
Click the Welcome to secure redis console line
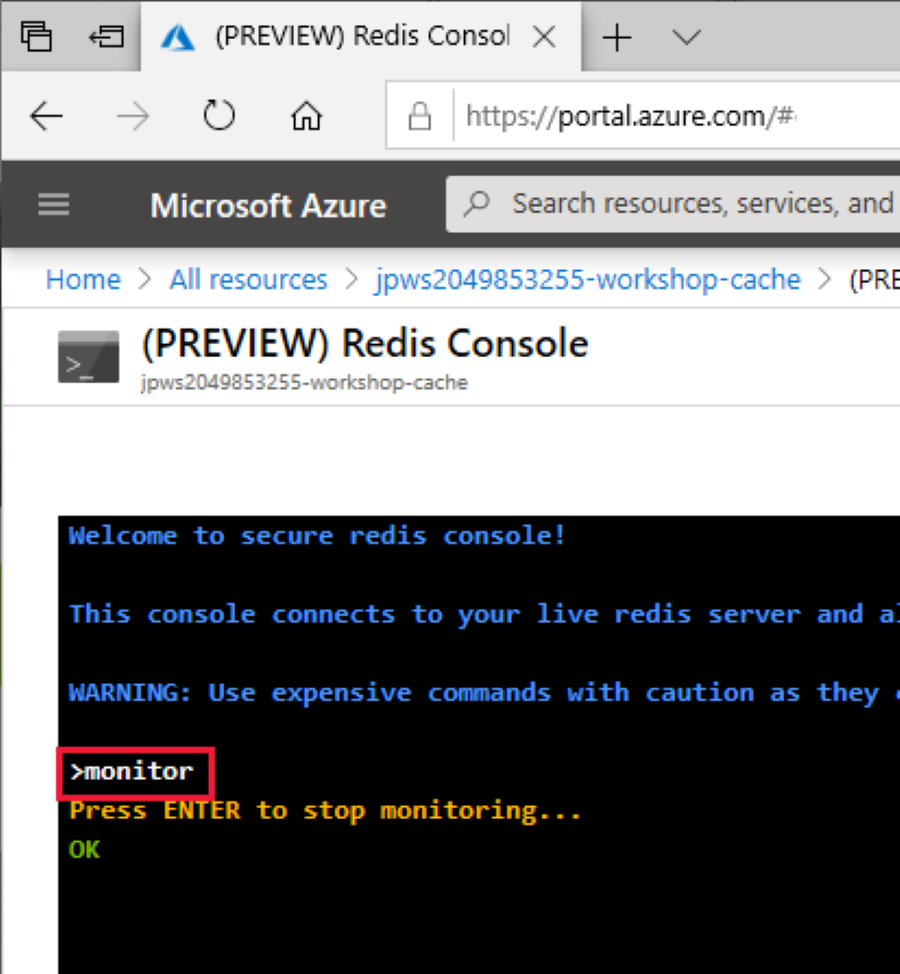point(317,535)
